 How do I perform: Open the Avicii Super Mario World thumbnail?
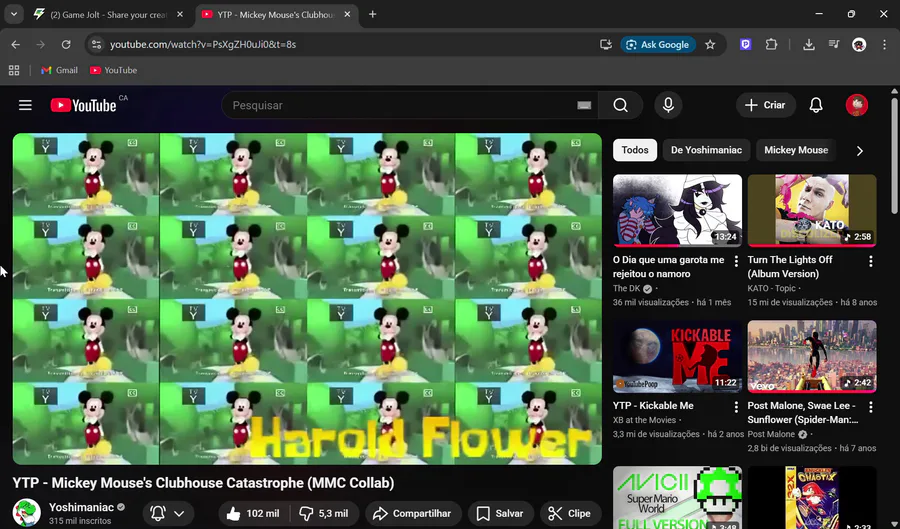[x=677, y=497]
